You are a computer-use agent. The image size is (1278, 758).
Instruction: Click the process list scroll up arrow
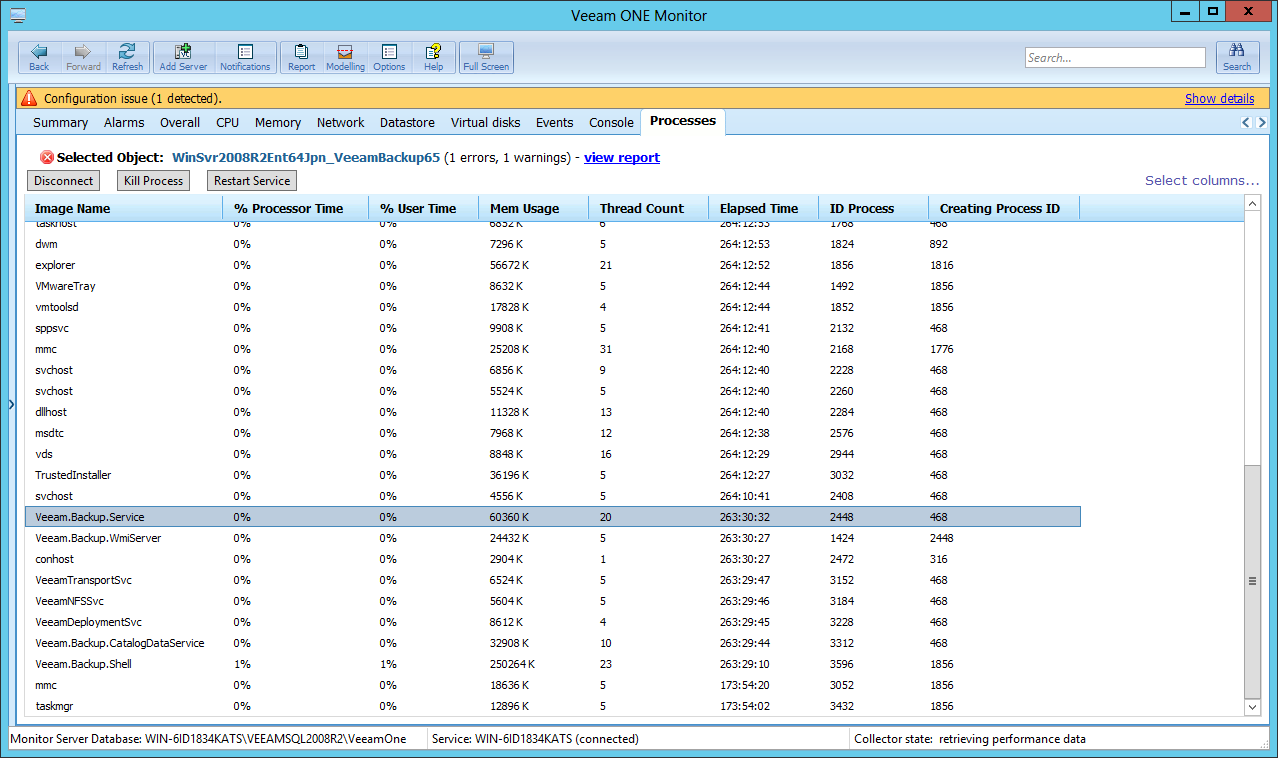tap(1252, 204)
